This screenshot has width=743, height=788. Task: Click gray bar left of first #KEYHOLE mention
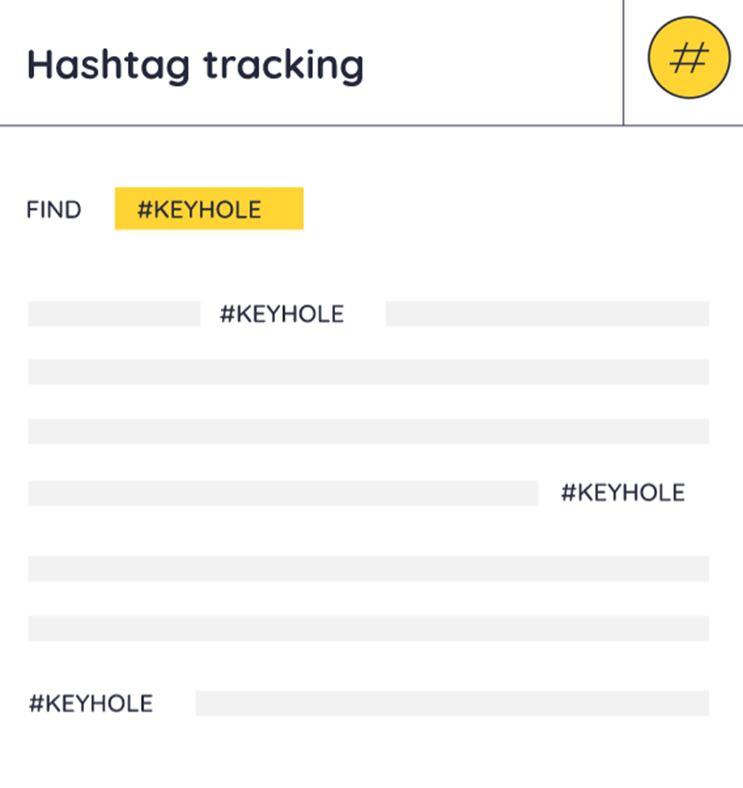(113, 314)
